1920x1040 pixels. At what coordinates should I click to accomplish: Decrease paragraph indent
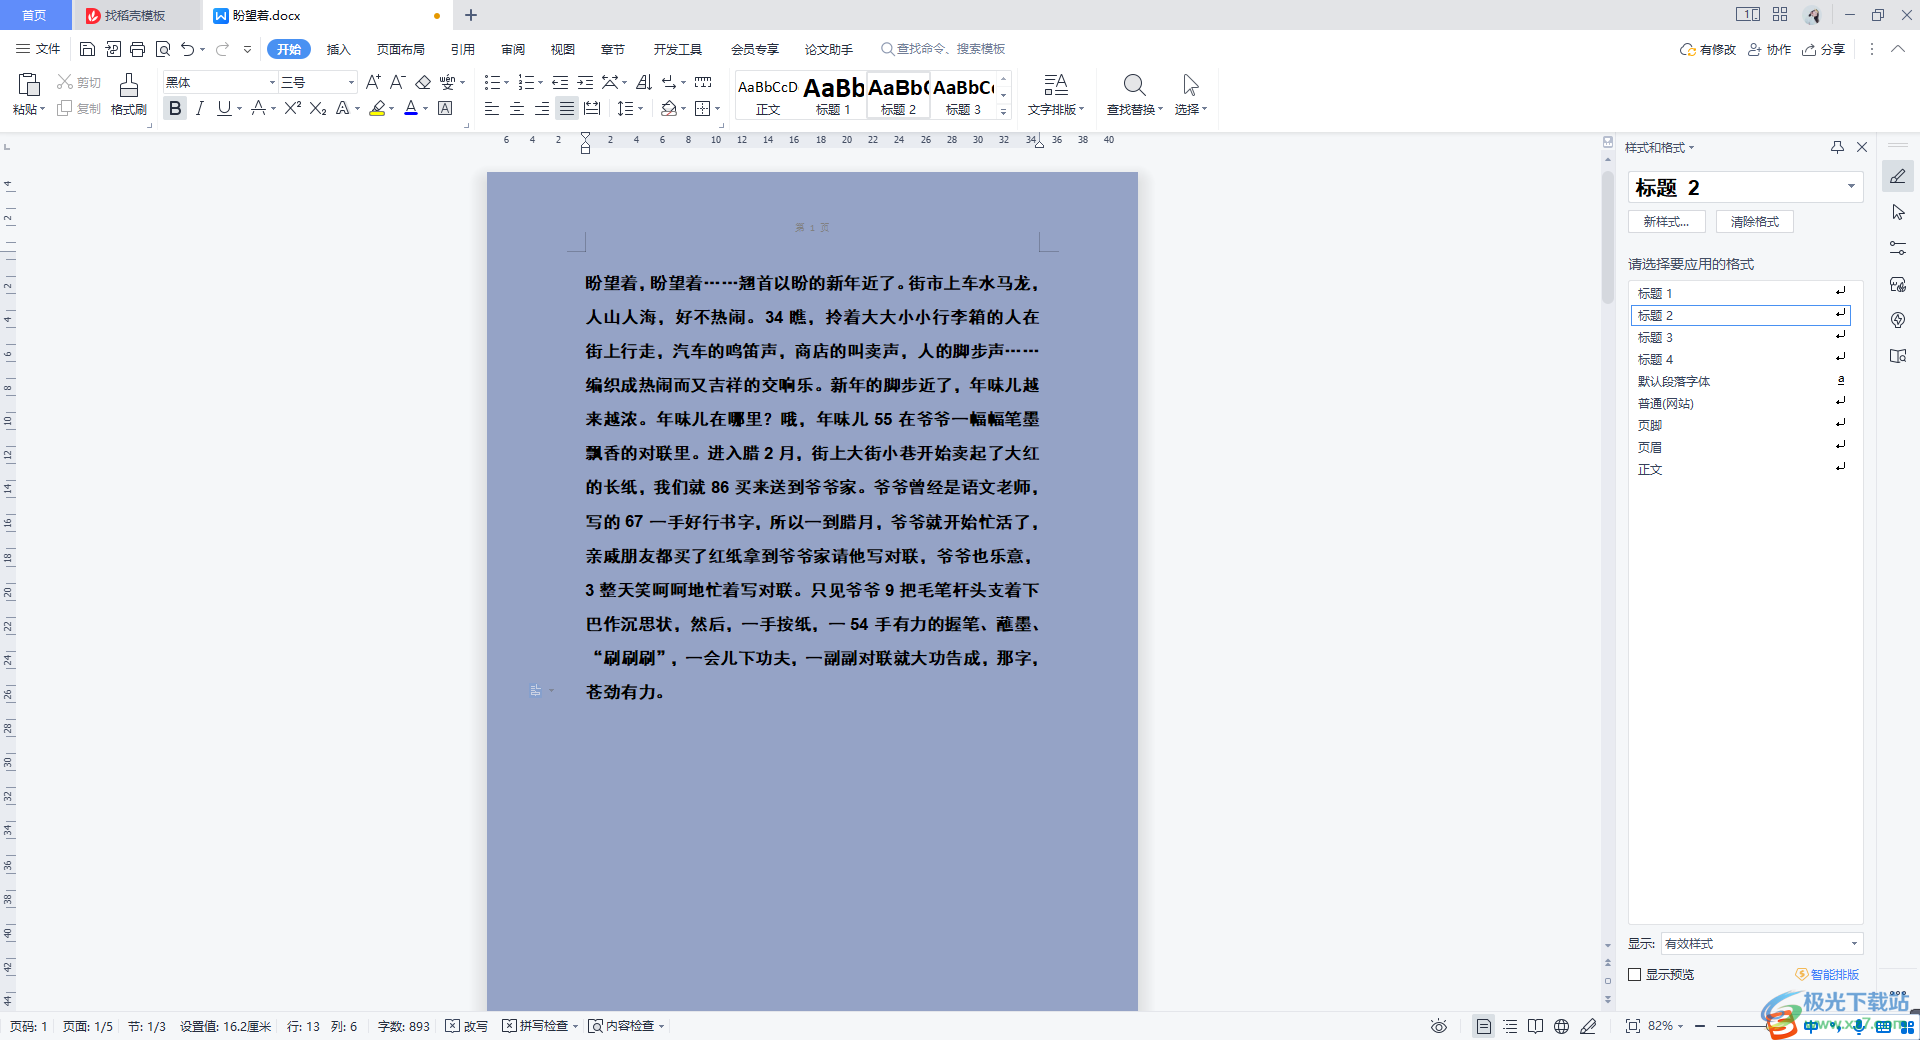point(560,82)
